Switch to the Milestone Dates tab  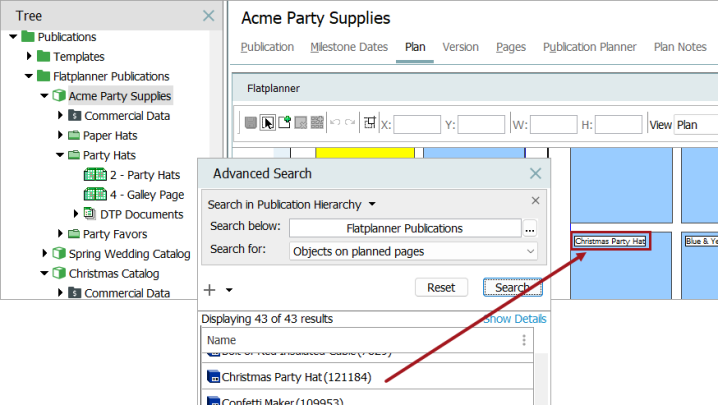point(349,47)
